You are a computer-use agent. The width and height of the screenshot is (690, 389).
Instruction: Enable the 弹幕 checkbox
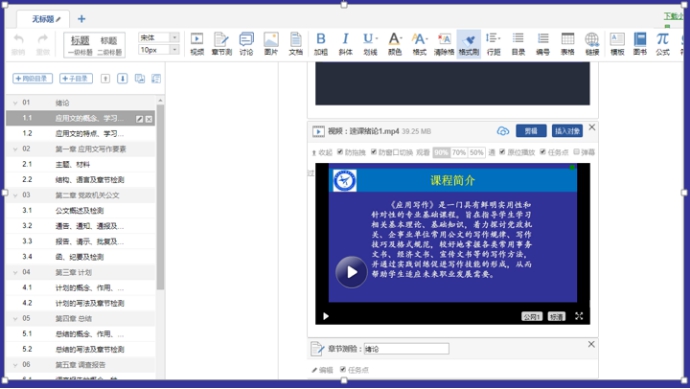pyautogui.click(x=576, y=152)
